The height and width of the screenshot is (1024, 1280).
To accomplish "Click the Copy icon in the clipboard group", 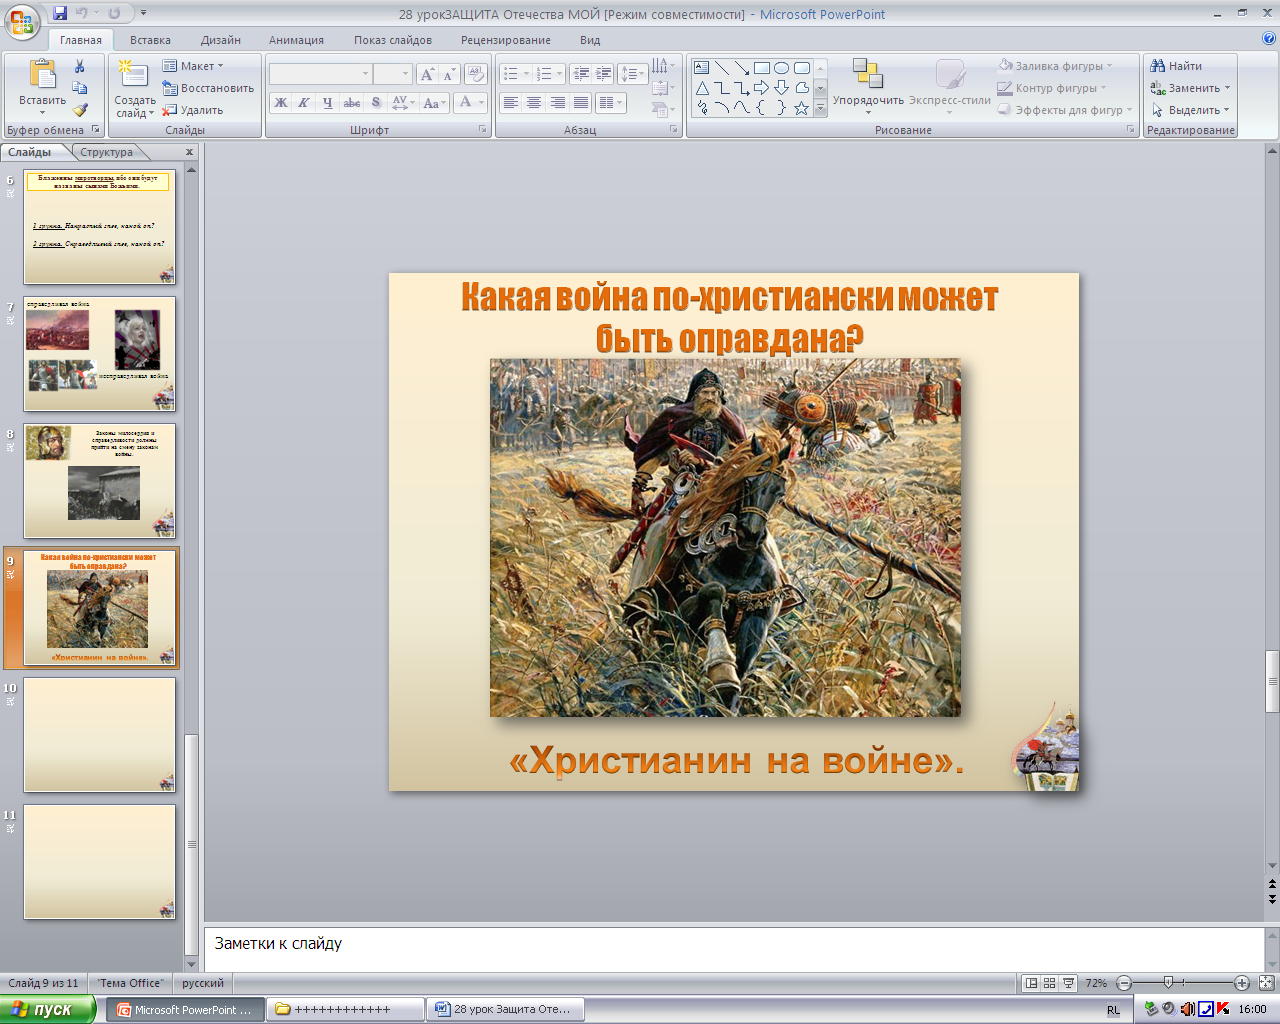I will coord(80,88).
